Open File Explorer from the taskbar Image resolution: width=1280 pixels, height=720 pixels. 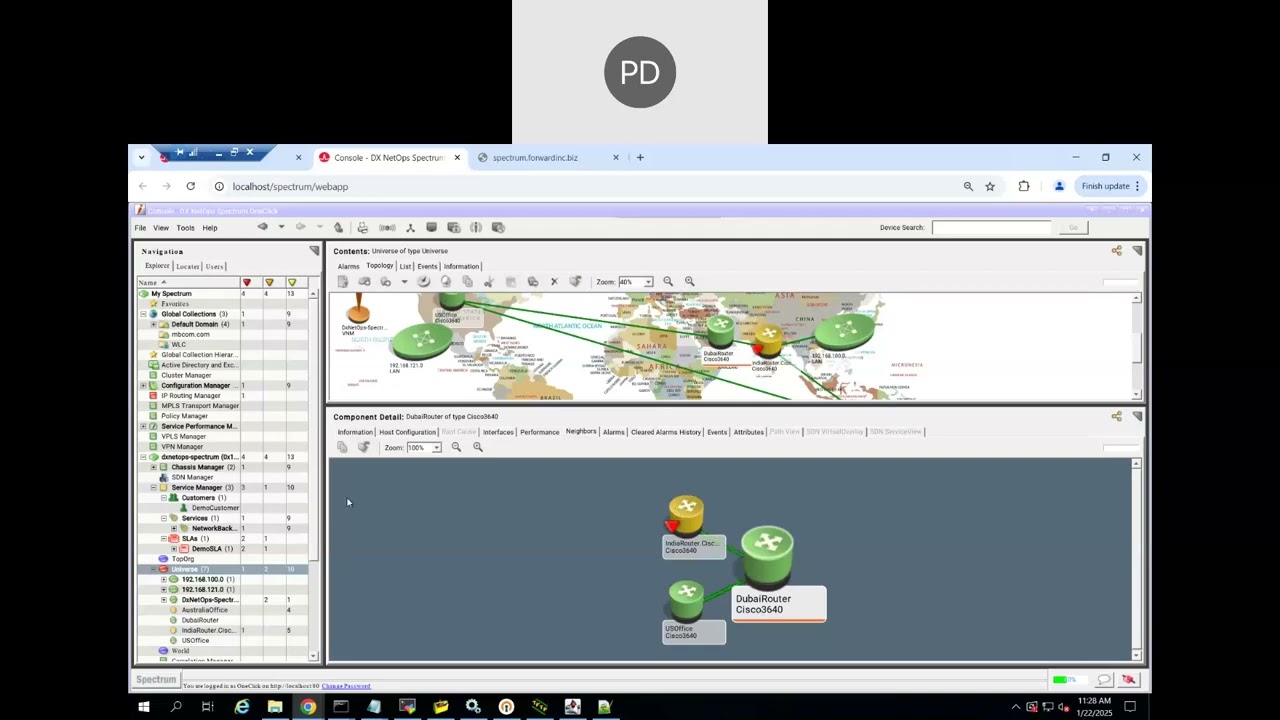click(x=275, y=707)
